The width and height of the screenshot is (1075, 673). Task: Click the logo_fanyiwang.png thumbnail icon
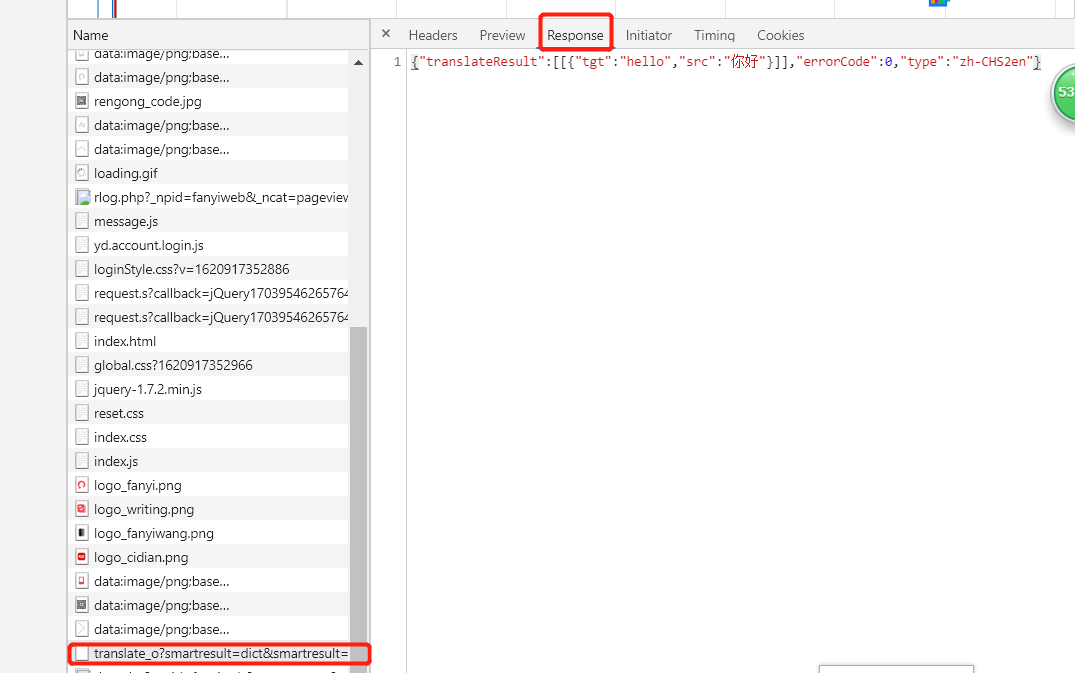pos(82,533)
